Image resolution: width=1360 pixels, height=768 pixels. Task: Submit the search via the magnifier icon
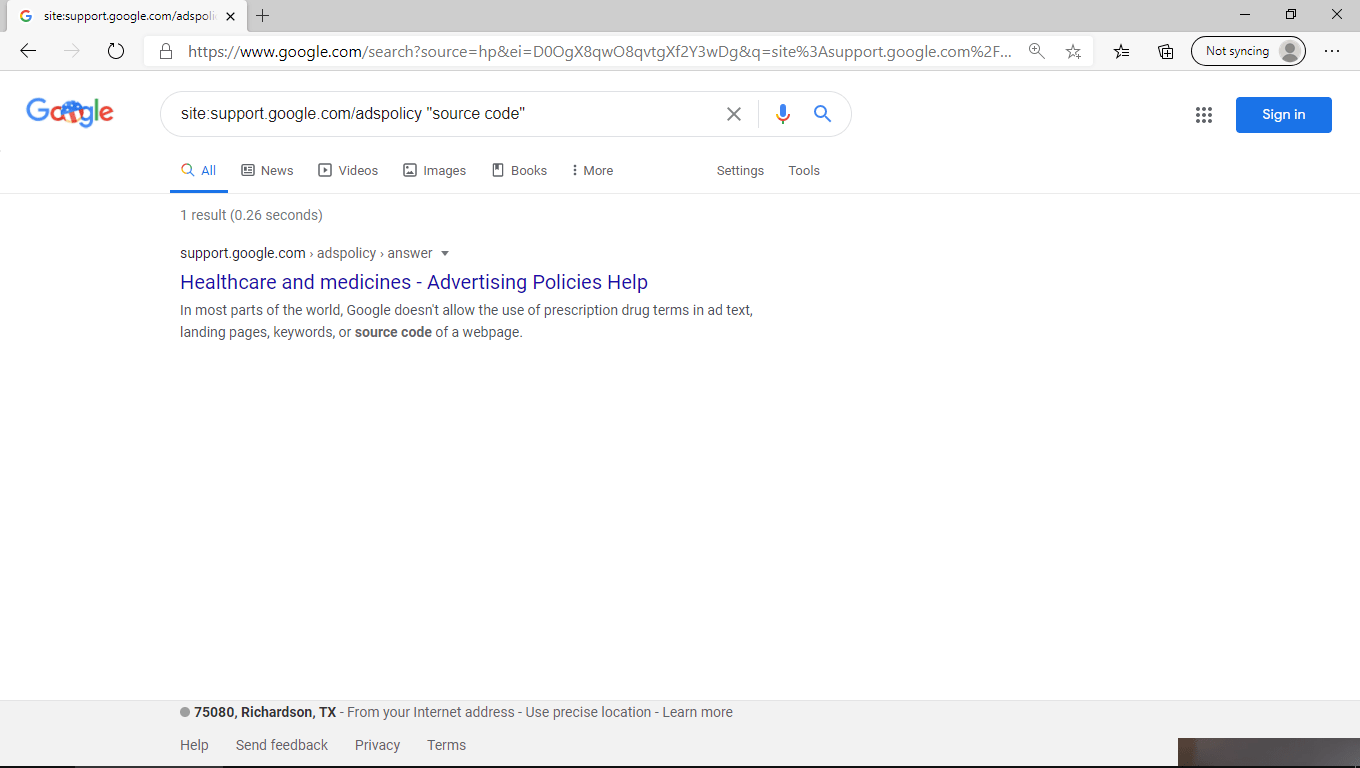[822, 114]
